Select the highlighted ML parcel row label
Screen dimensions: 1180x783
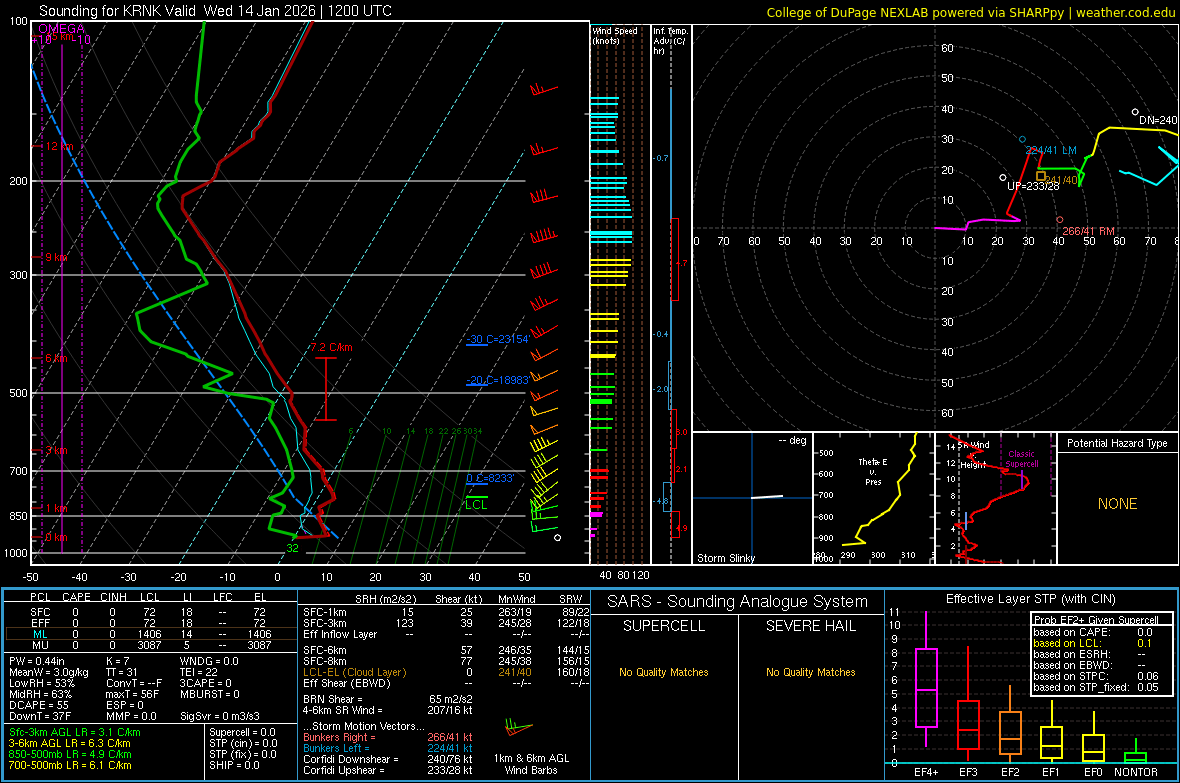[x=40, y=634]
